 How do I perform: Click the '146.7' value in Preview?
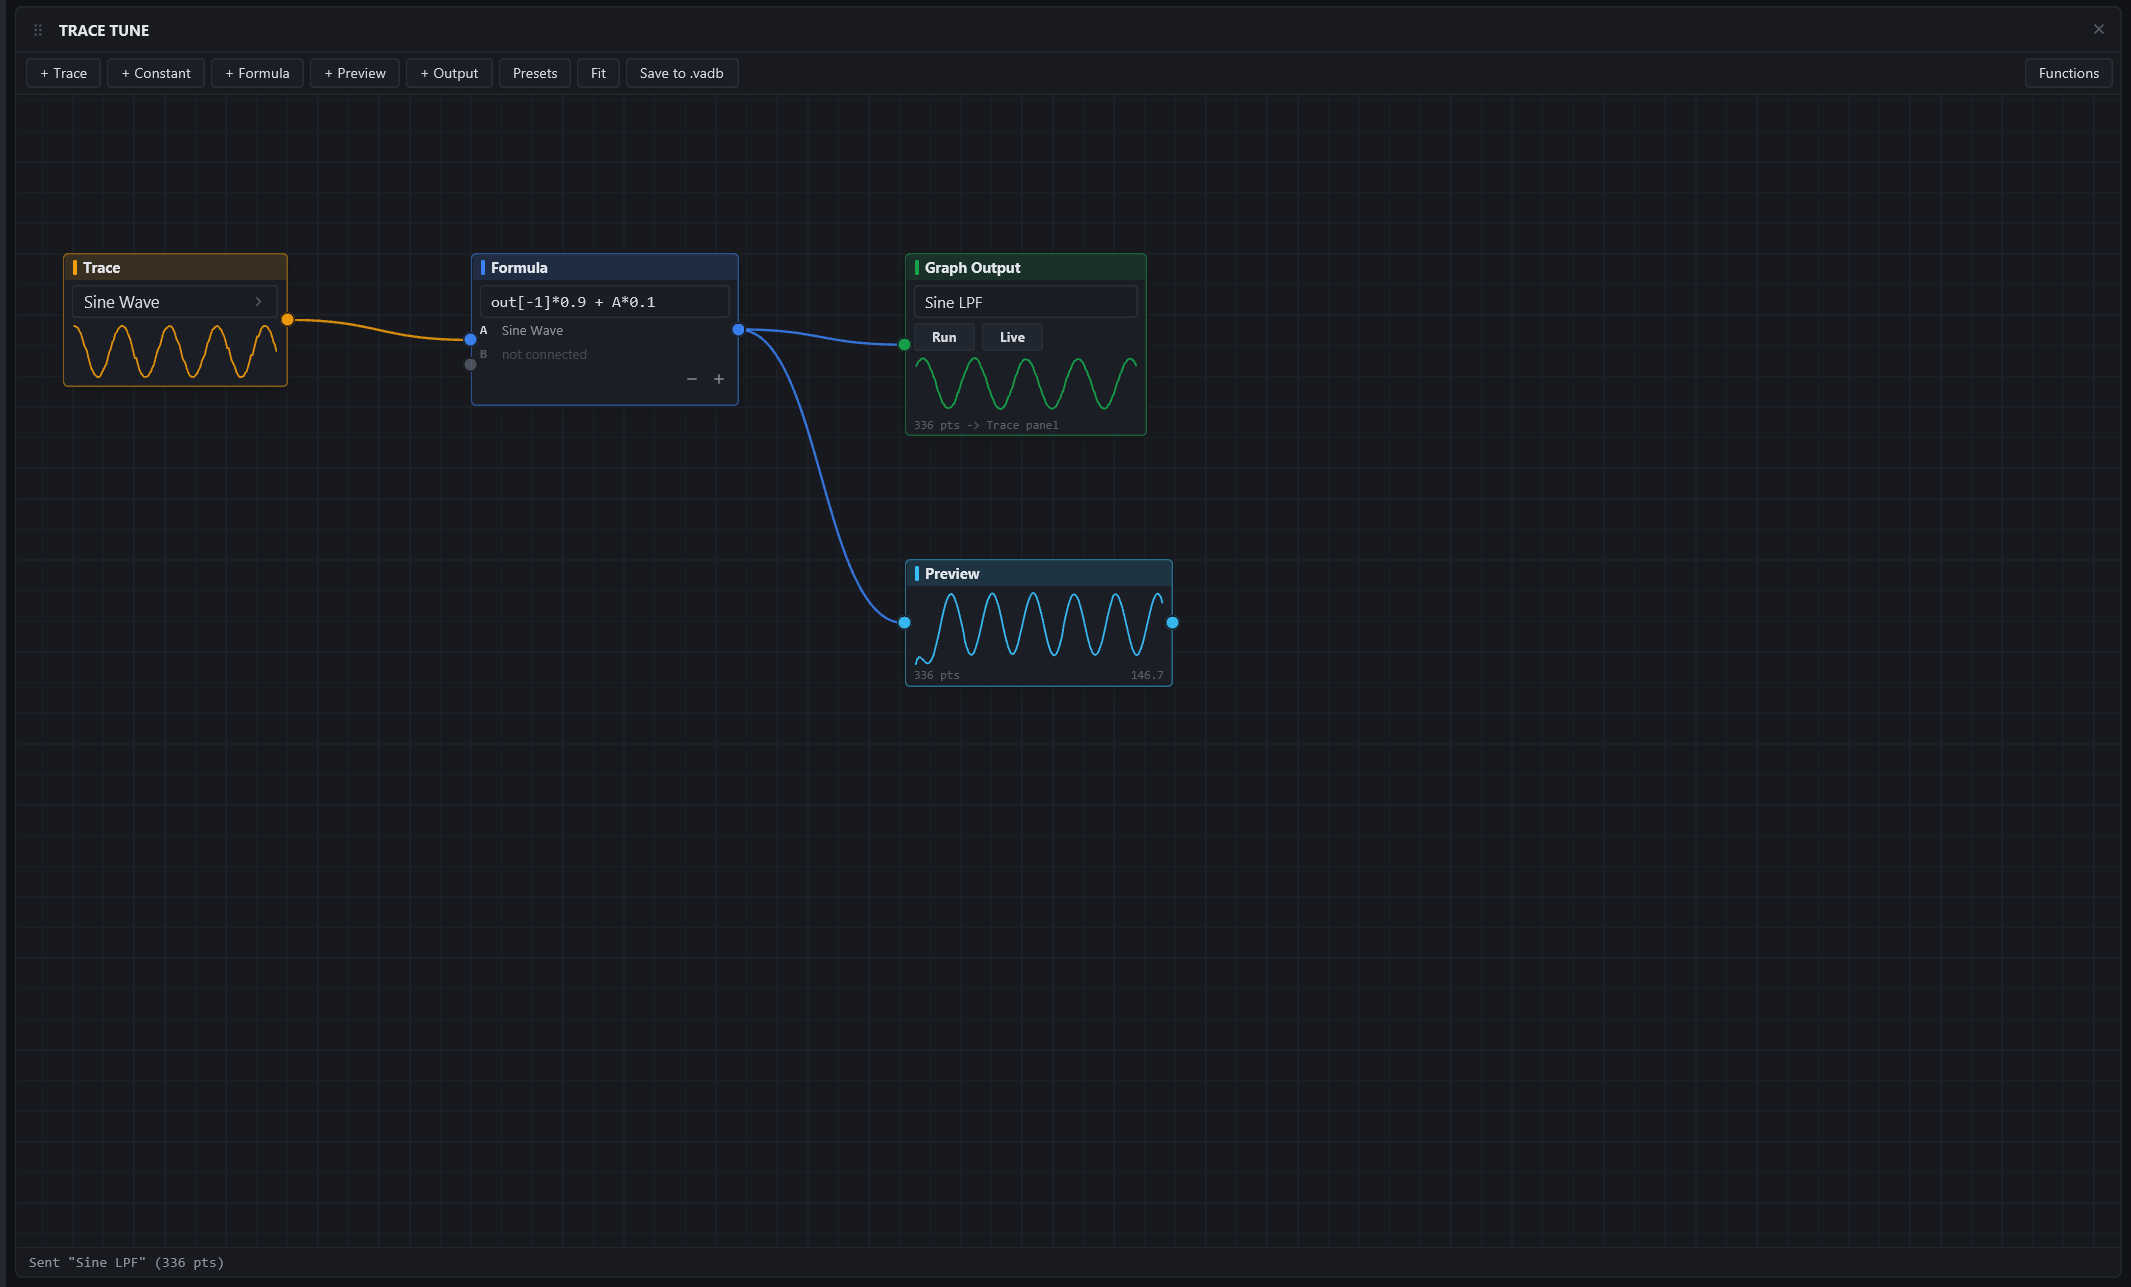[x=1147, y=675]
